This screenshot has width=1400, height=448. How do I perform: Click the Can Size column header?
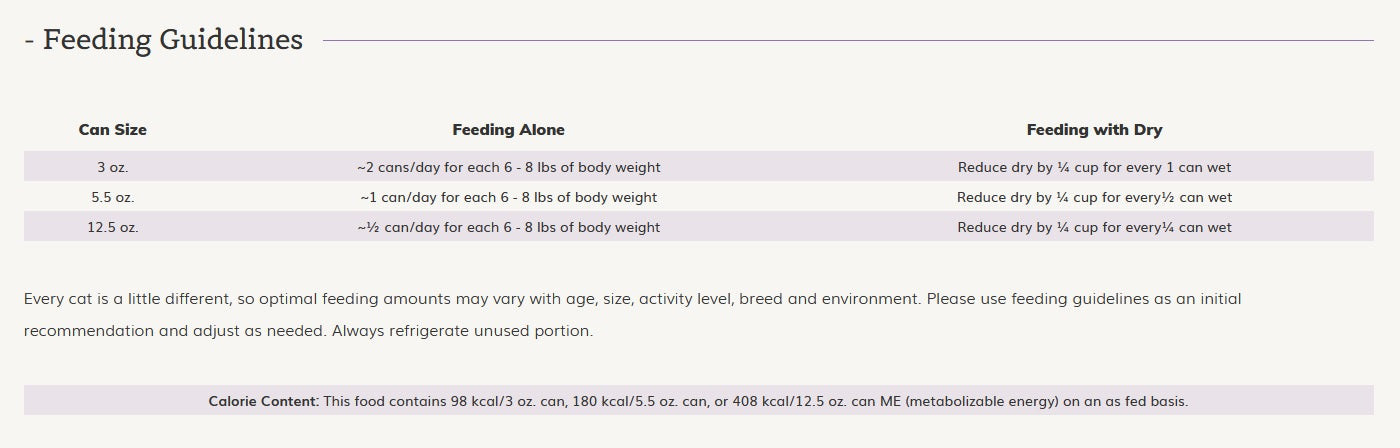113,130
